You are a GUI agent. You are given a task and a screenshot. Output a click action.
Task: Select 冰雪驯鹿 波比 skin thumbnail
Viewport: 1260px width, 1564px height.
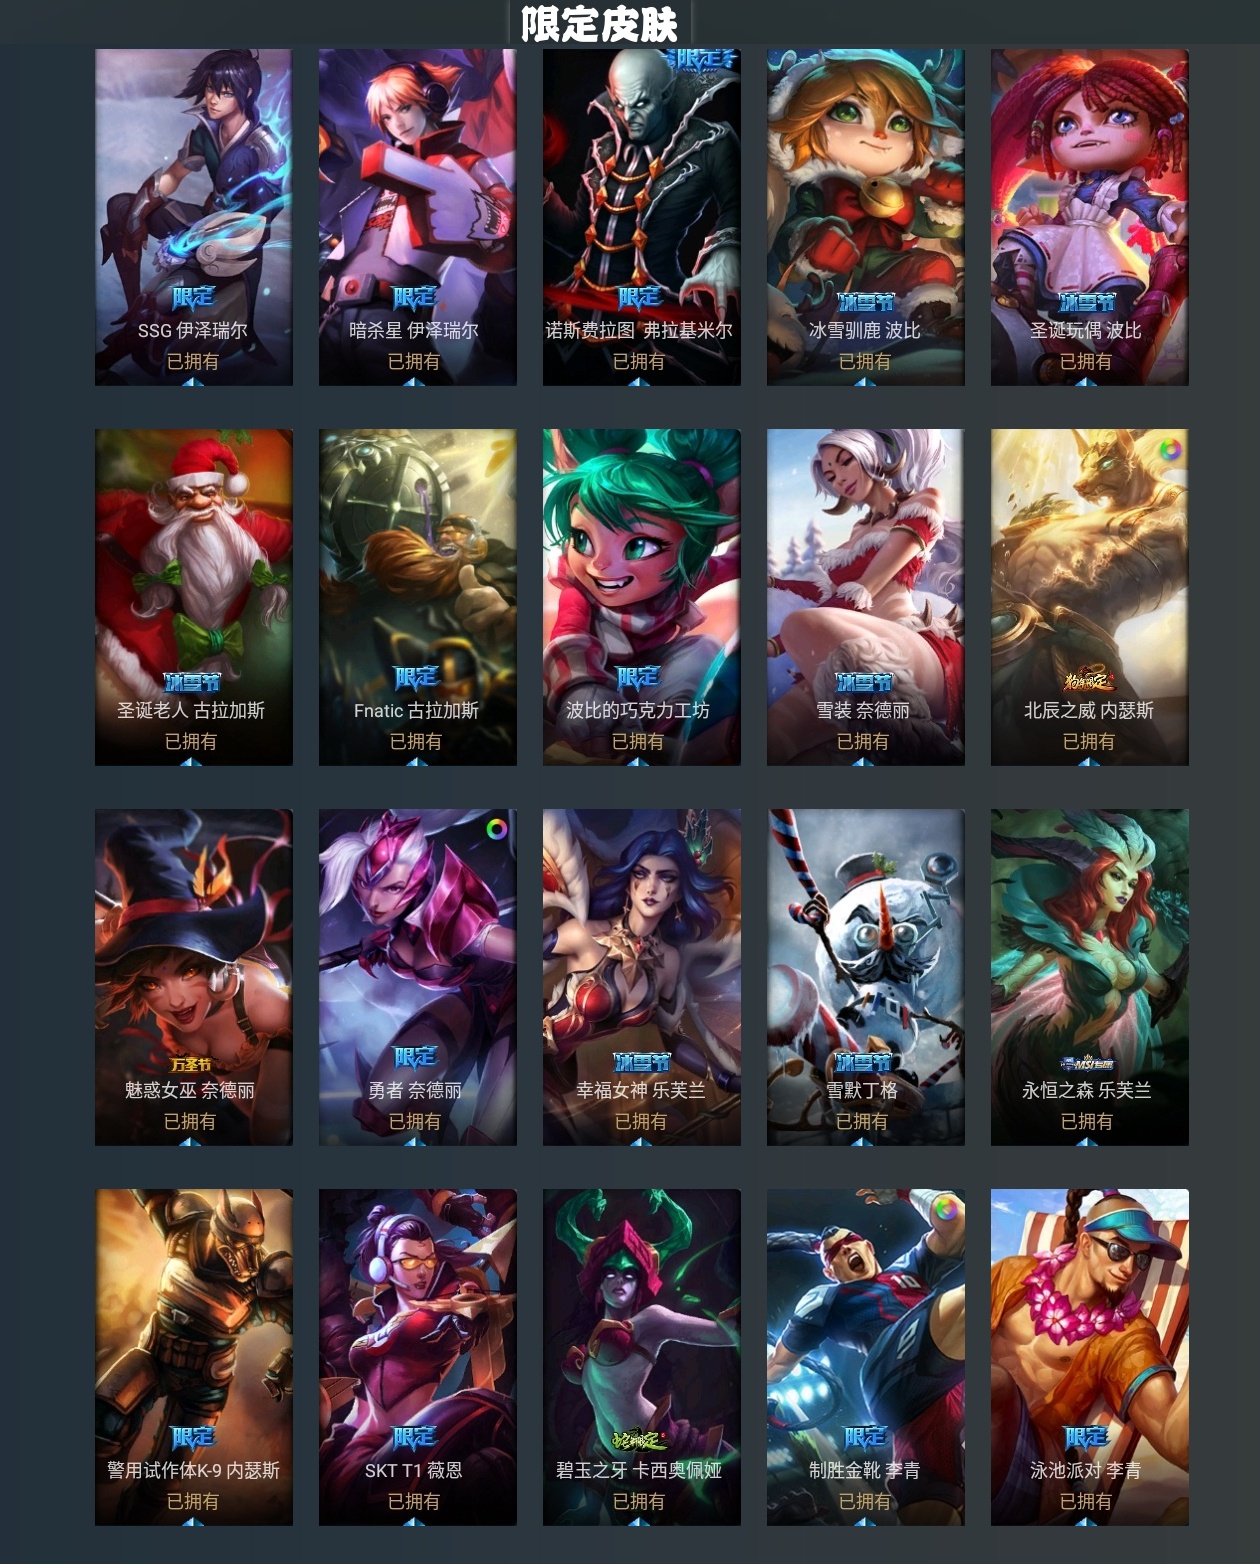[x=865, y=217]
